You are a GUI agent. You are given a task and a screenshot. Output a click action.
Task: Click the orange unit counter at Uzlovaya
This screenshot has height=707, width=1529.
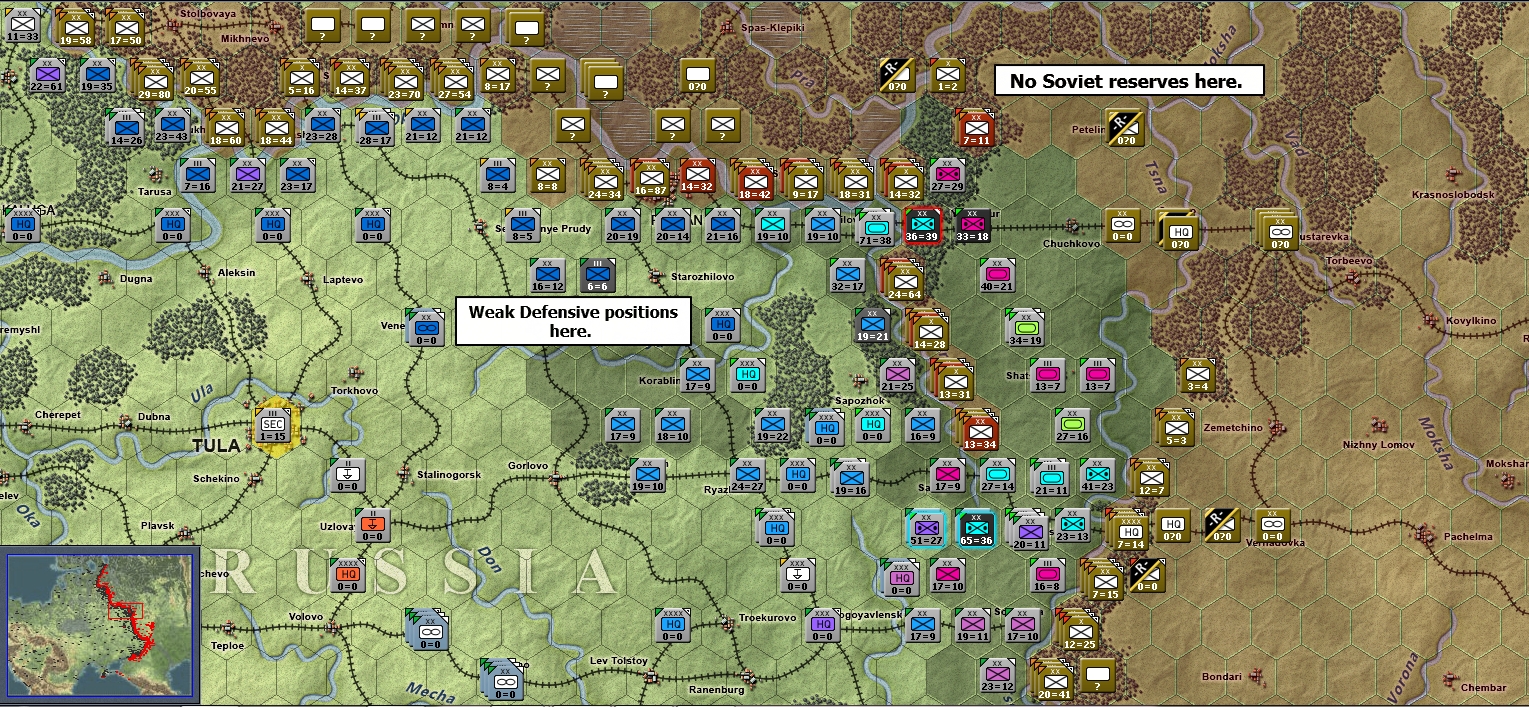(x=371, y=524)
